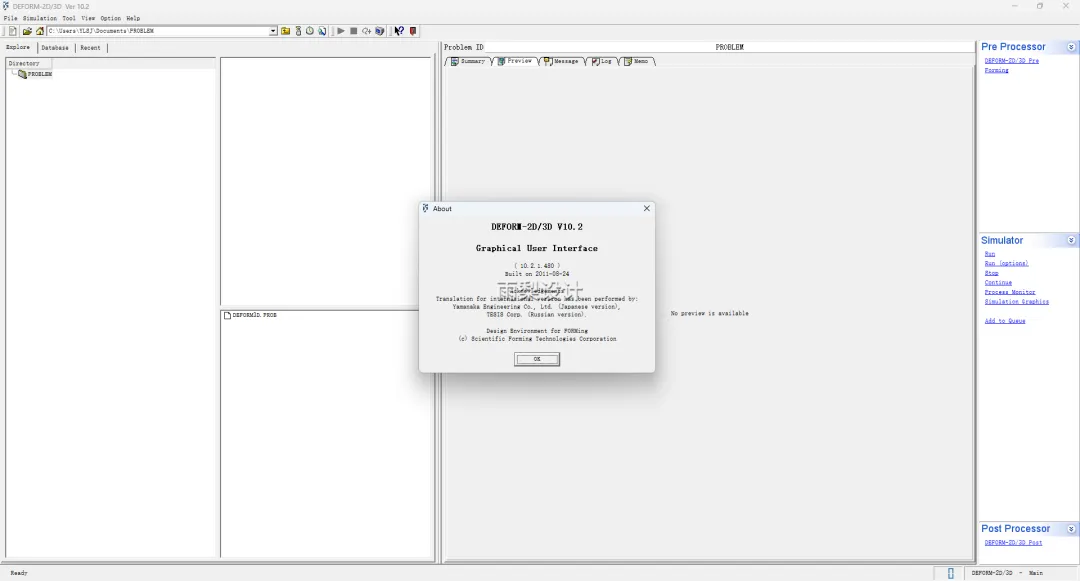Click the Continue link in Simulator
1080x581 pixels.
click(998, 283)
